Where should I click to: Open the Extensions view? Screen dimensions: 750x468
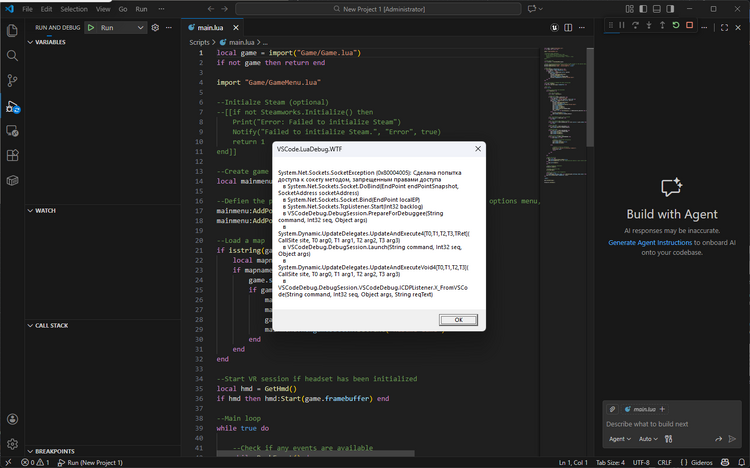coord(12,156)
